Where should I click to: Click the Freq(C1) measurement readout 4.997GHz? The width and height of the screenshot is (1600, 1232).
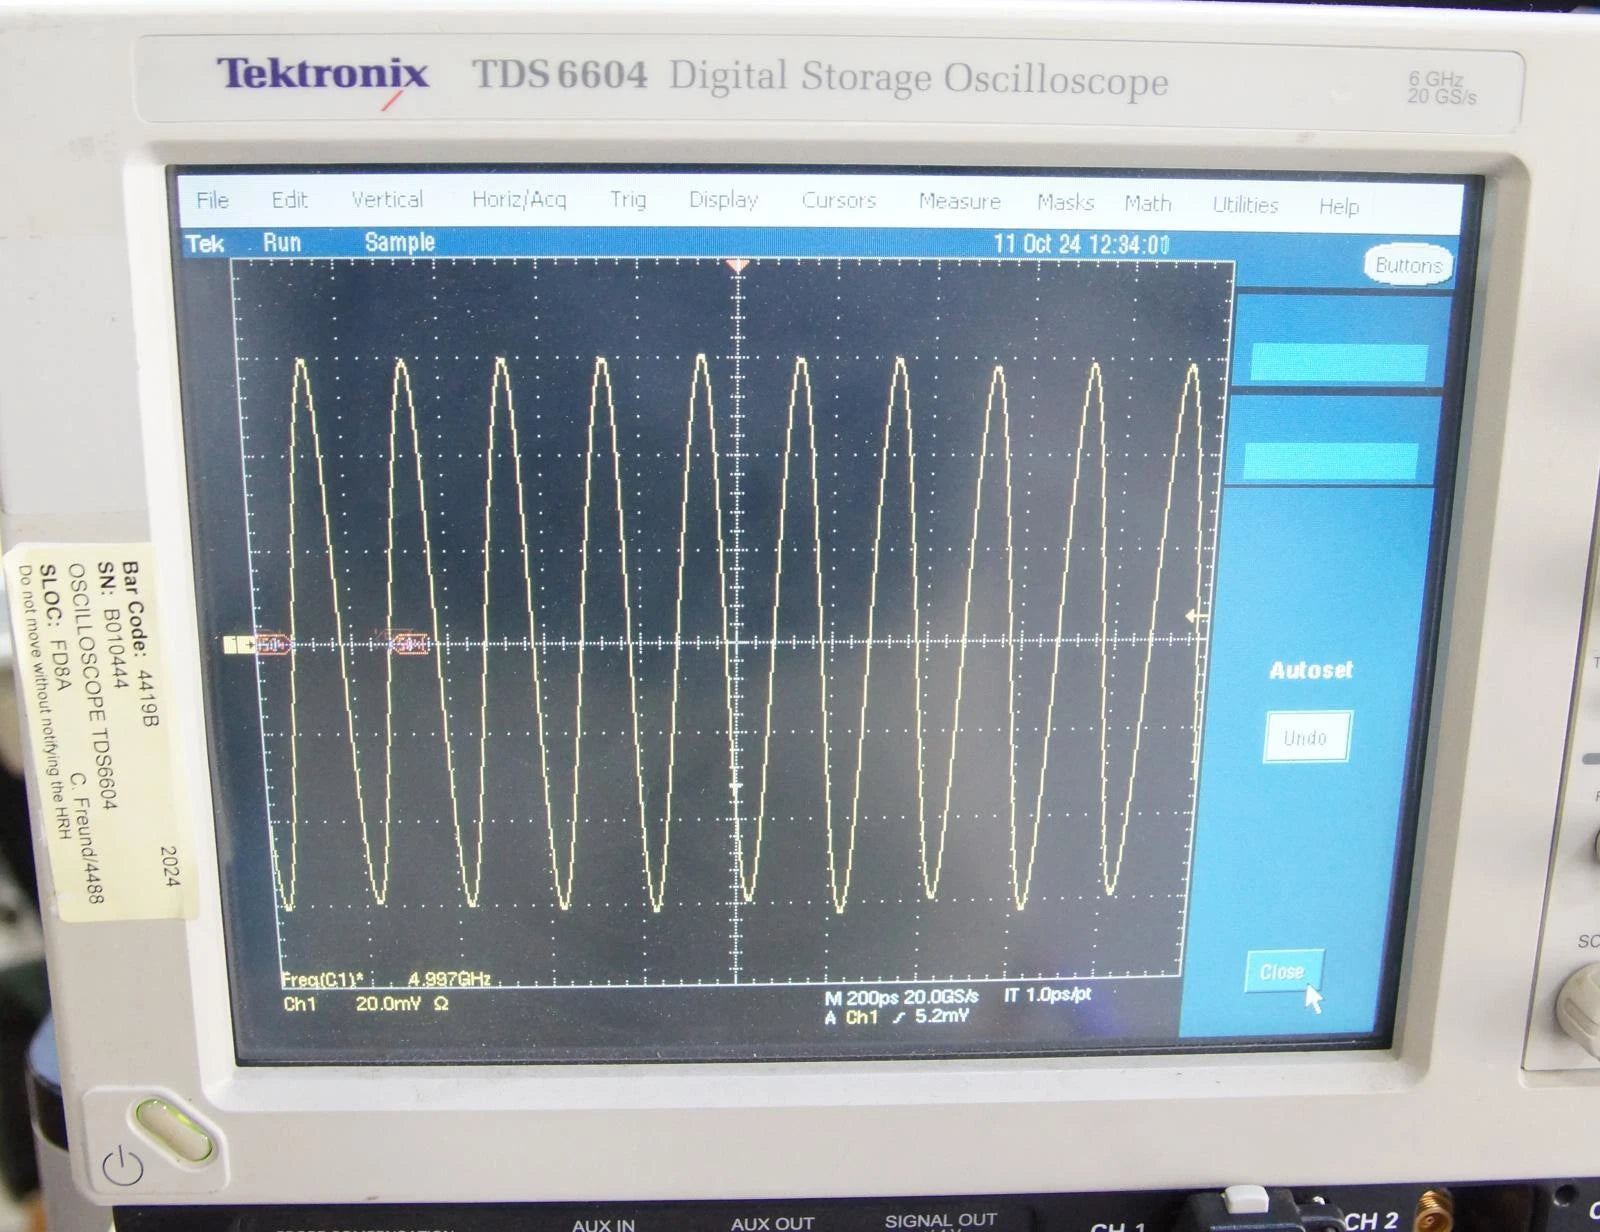386,979
